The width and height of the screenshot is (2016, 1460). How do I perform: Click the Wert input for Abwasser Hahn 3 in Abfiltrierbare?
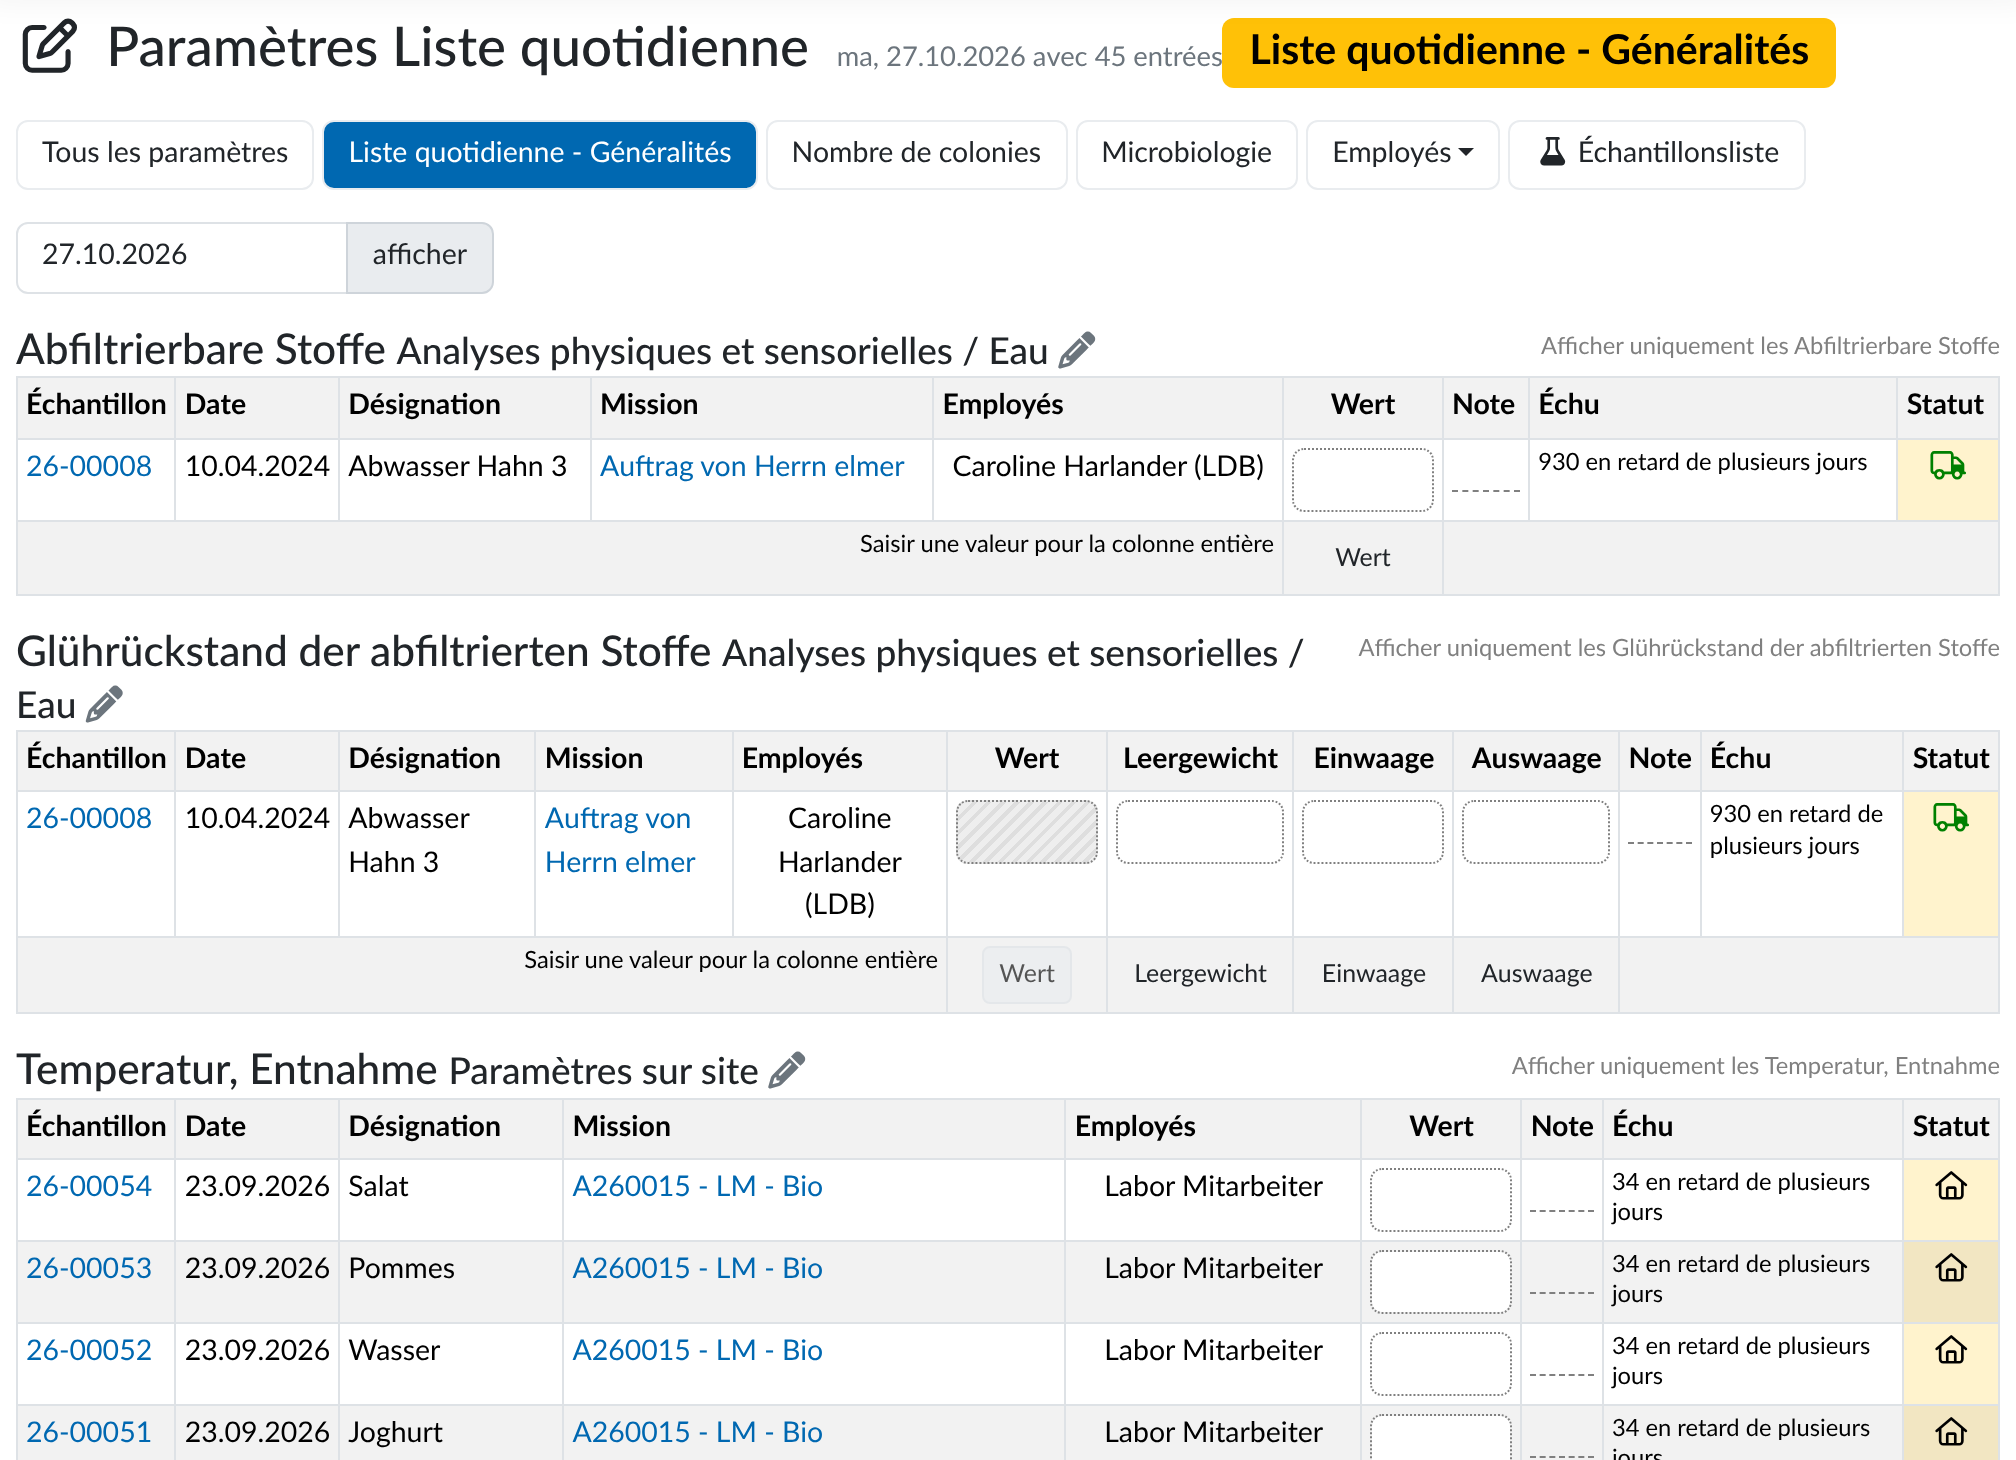click(1362, 479)
